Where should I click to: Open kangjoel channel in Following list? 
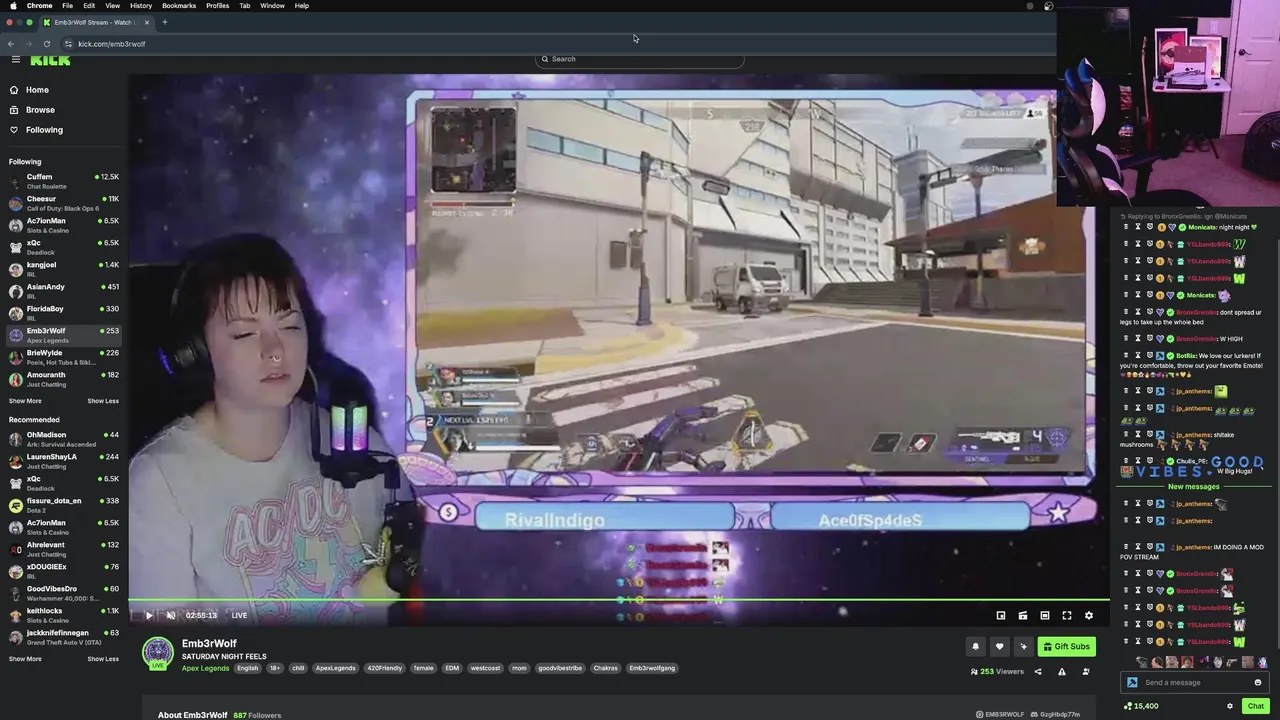tap(64, 269)
